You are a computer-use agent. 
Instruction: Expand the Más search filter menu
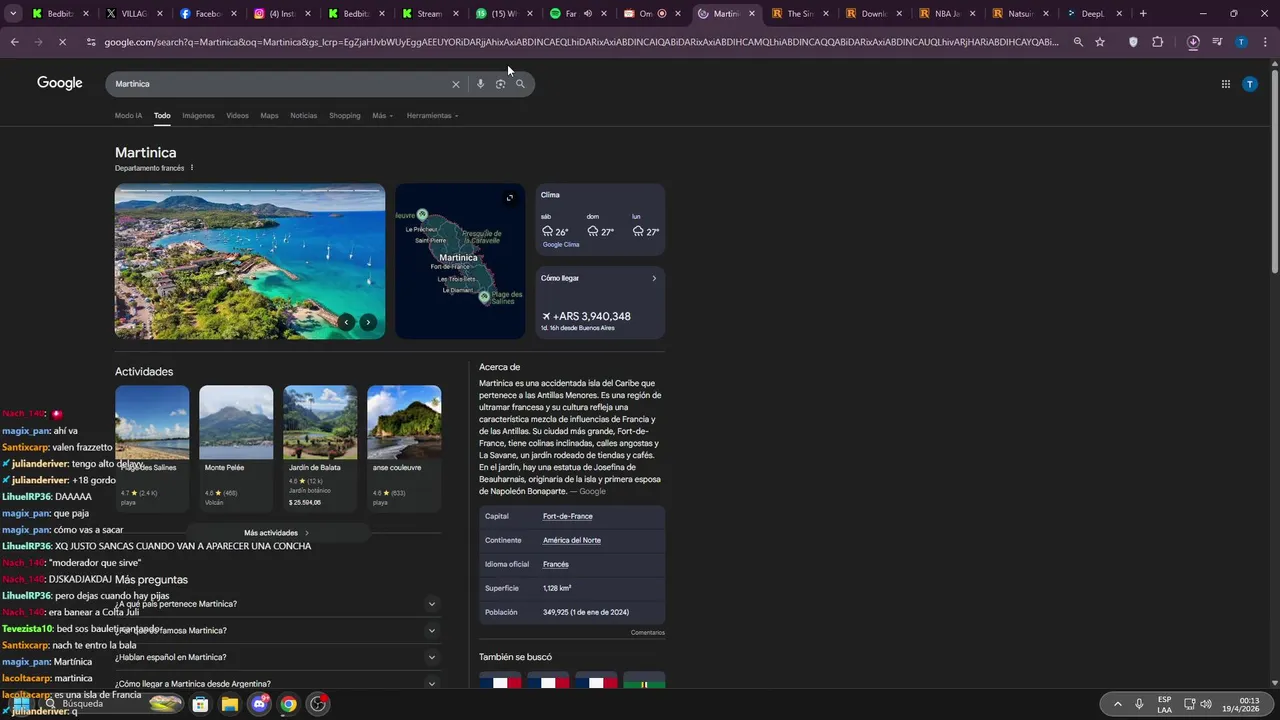pos(382,115)
